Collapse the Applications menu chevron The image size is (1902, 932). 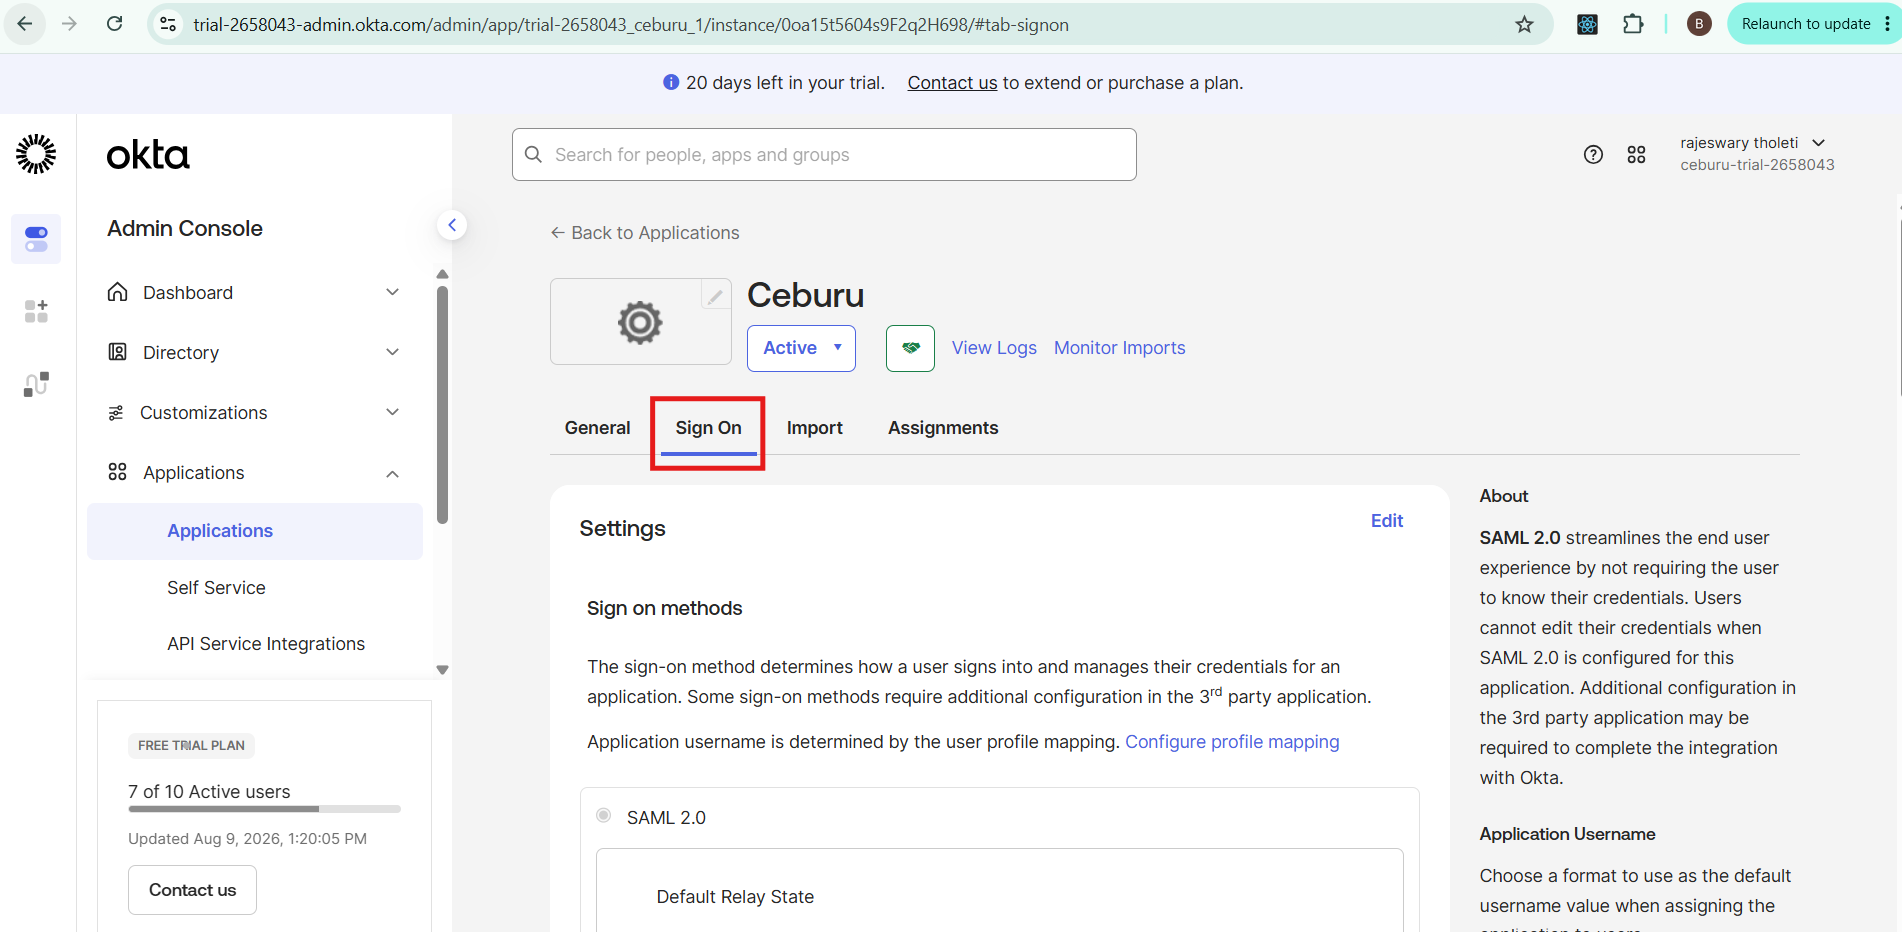point(393,473)
